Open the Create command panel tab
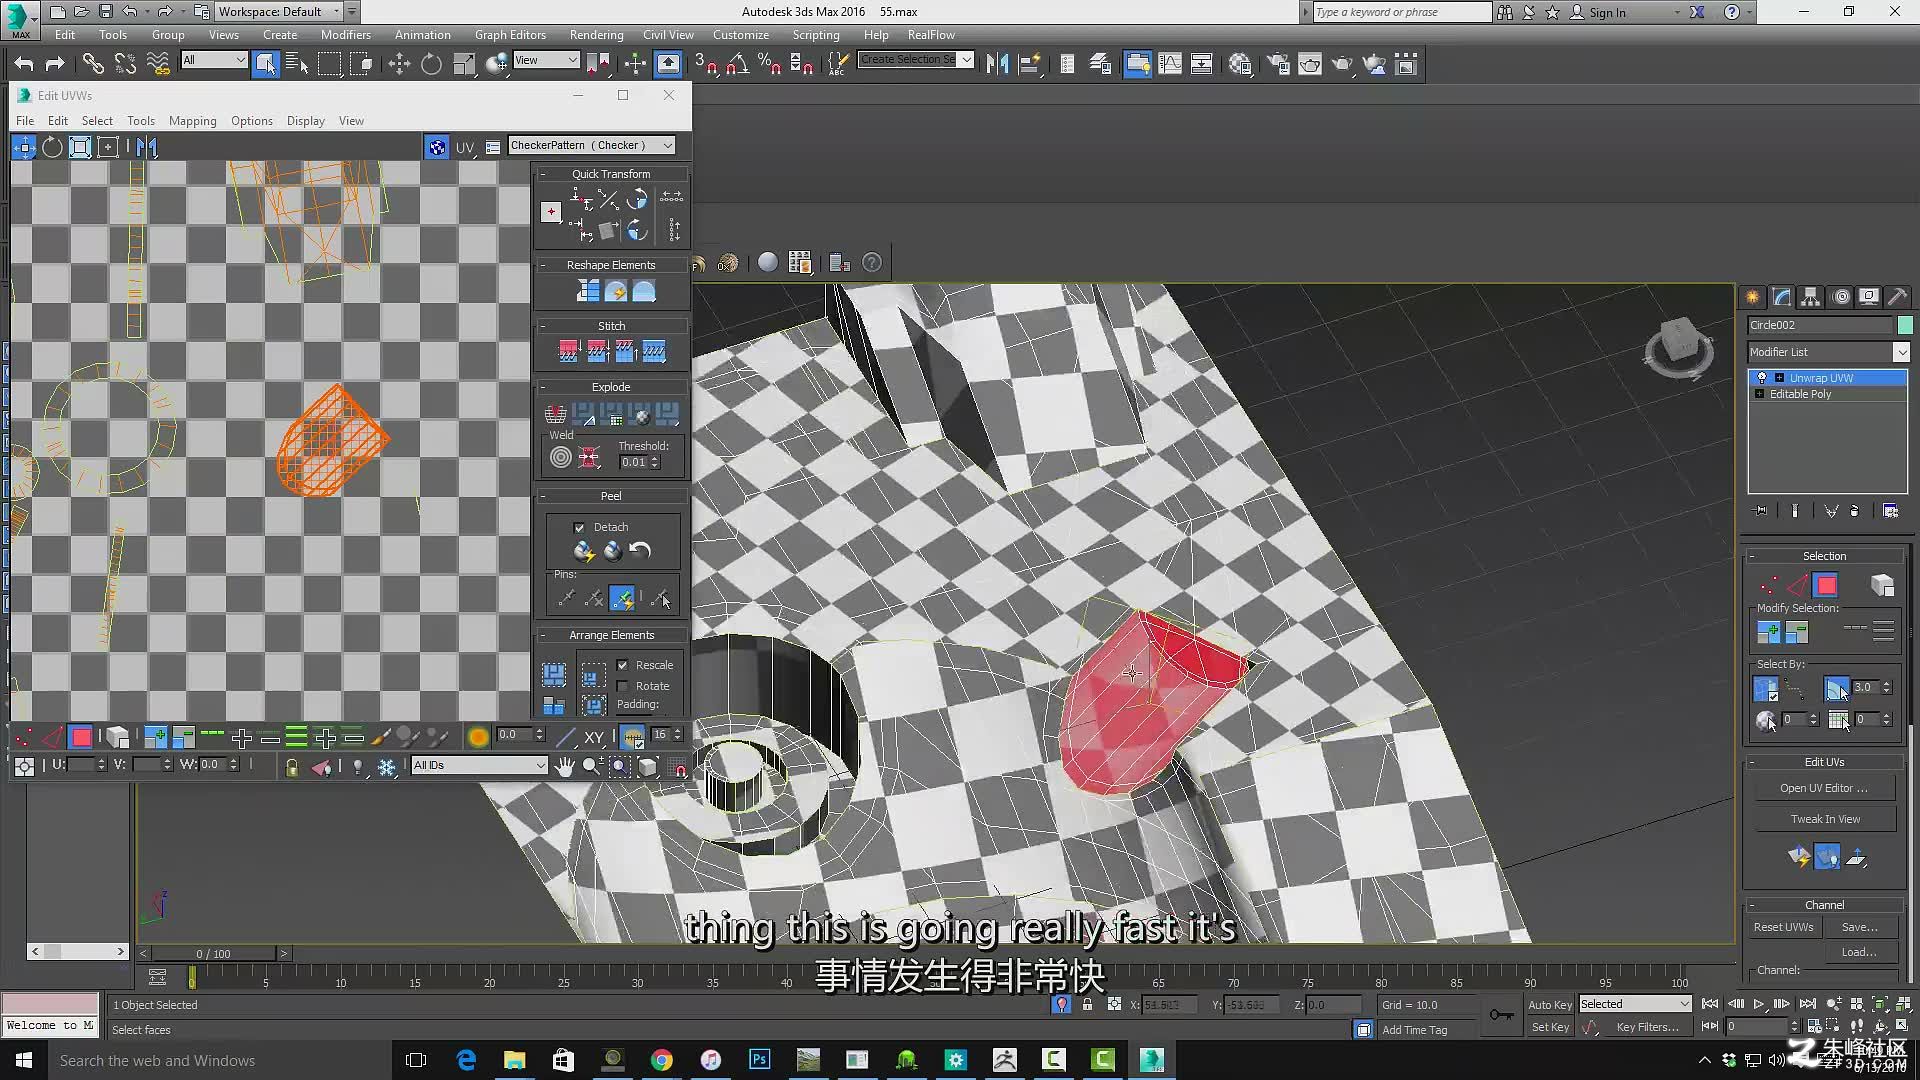This screenshot has height=1080, width=1920. [x=1752, y=297]
